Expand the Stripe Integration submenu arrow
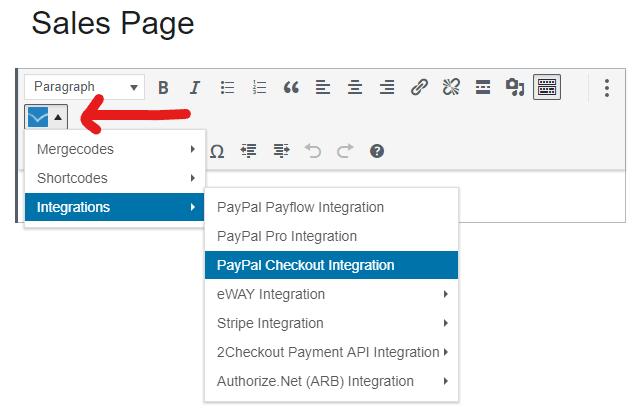This screenshot has height=417, width=642. (x=445, y=323)
